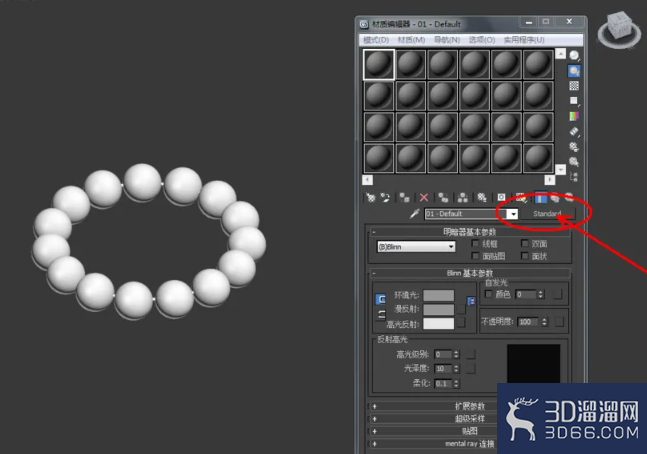
Task: Enable the 面贴图 checkbox
Action: pos(475,256)
